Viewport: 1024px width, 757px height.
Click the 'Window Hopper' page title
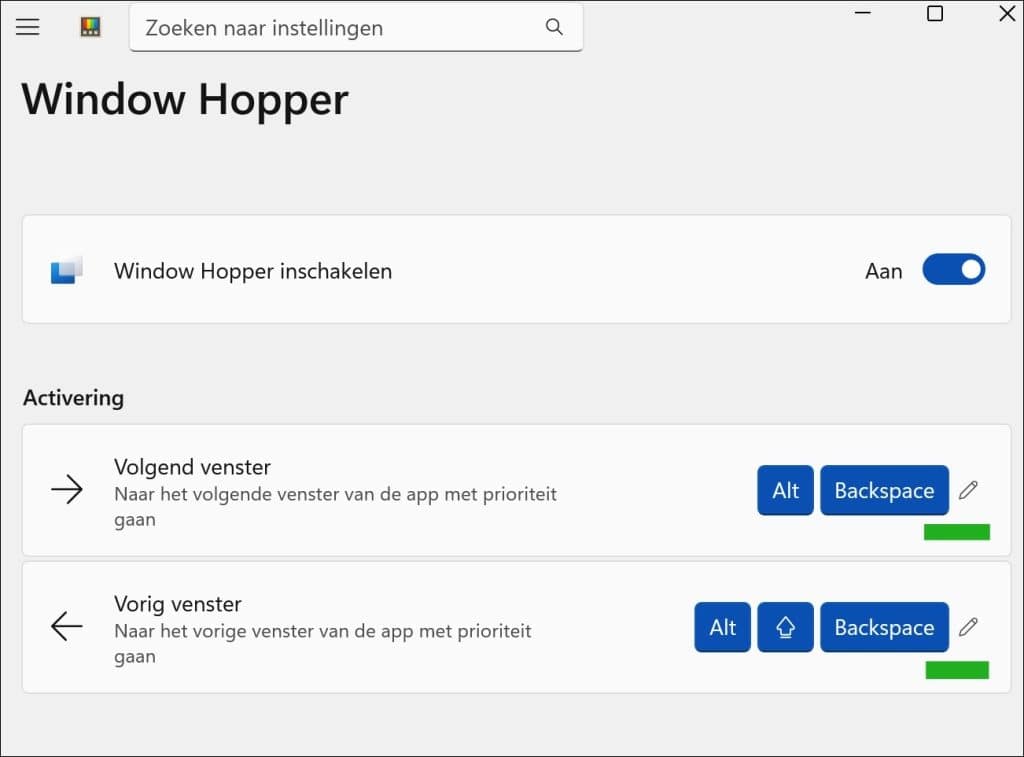click(185, 100)
